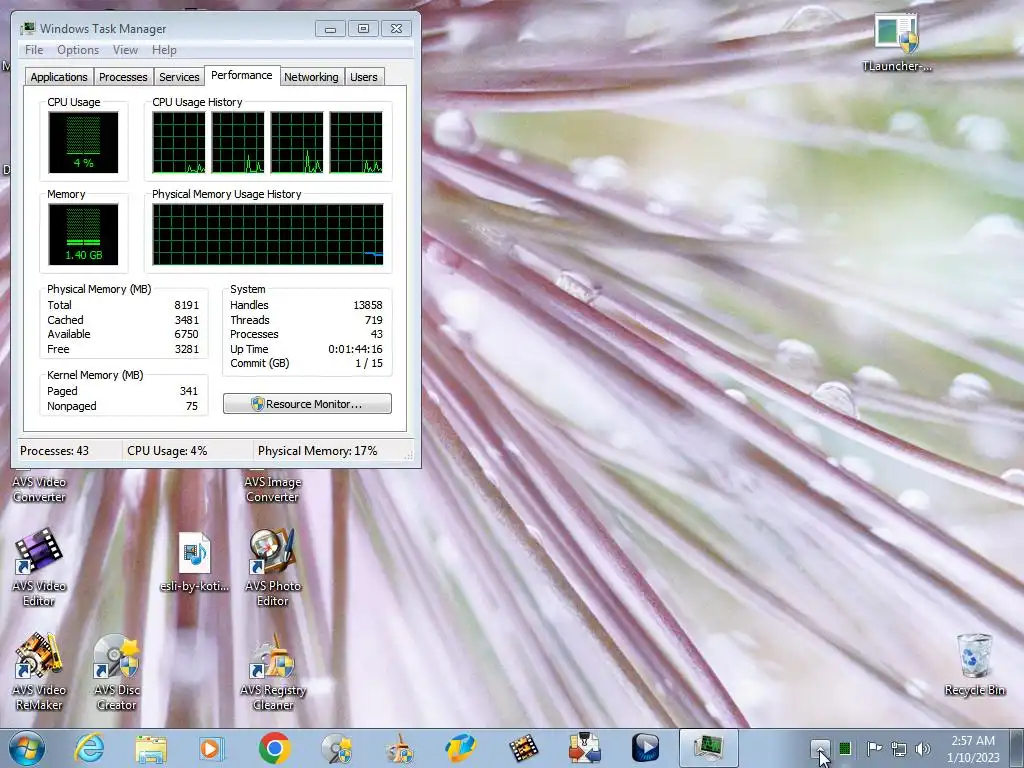Click the Resource Monitor button
1024x768 pixels.
pos(308,404)
